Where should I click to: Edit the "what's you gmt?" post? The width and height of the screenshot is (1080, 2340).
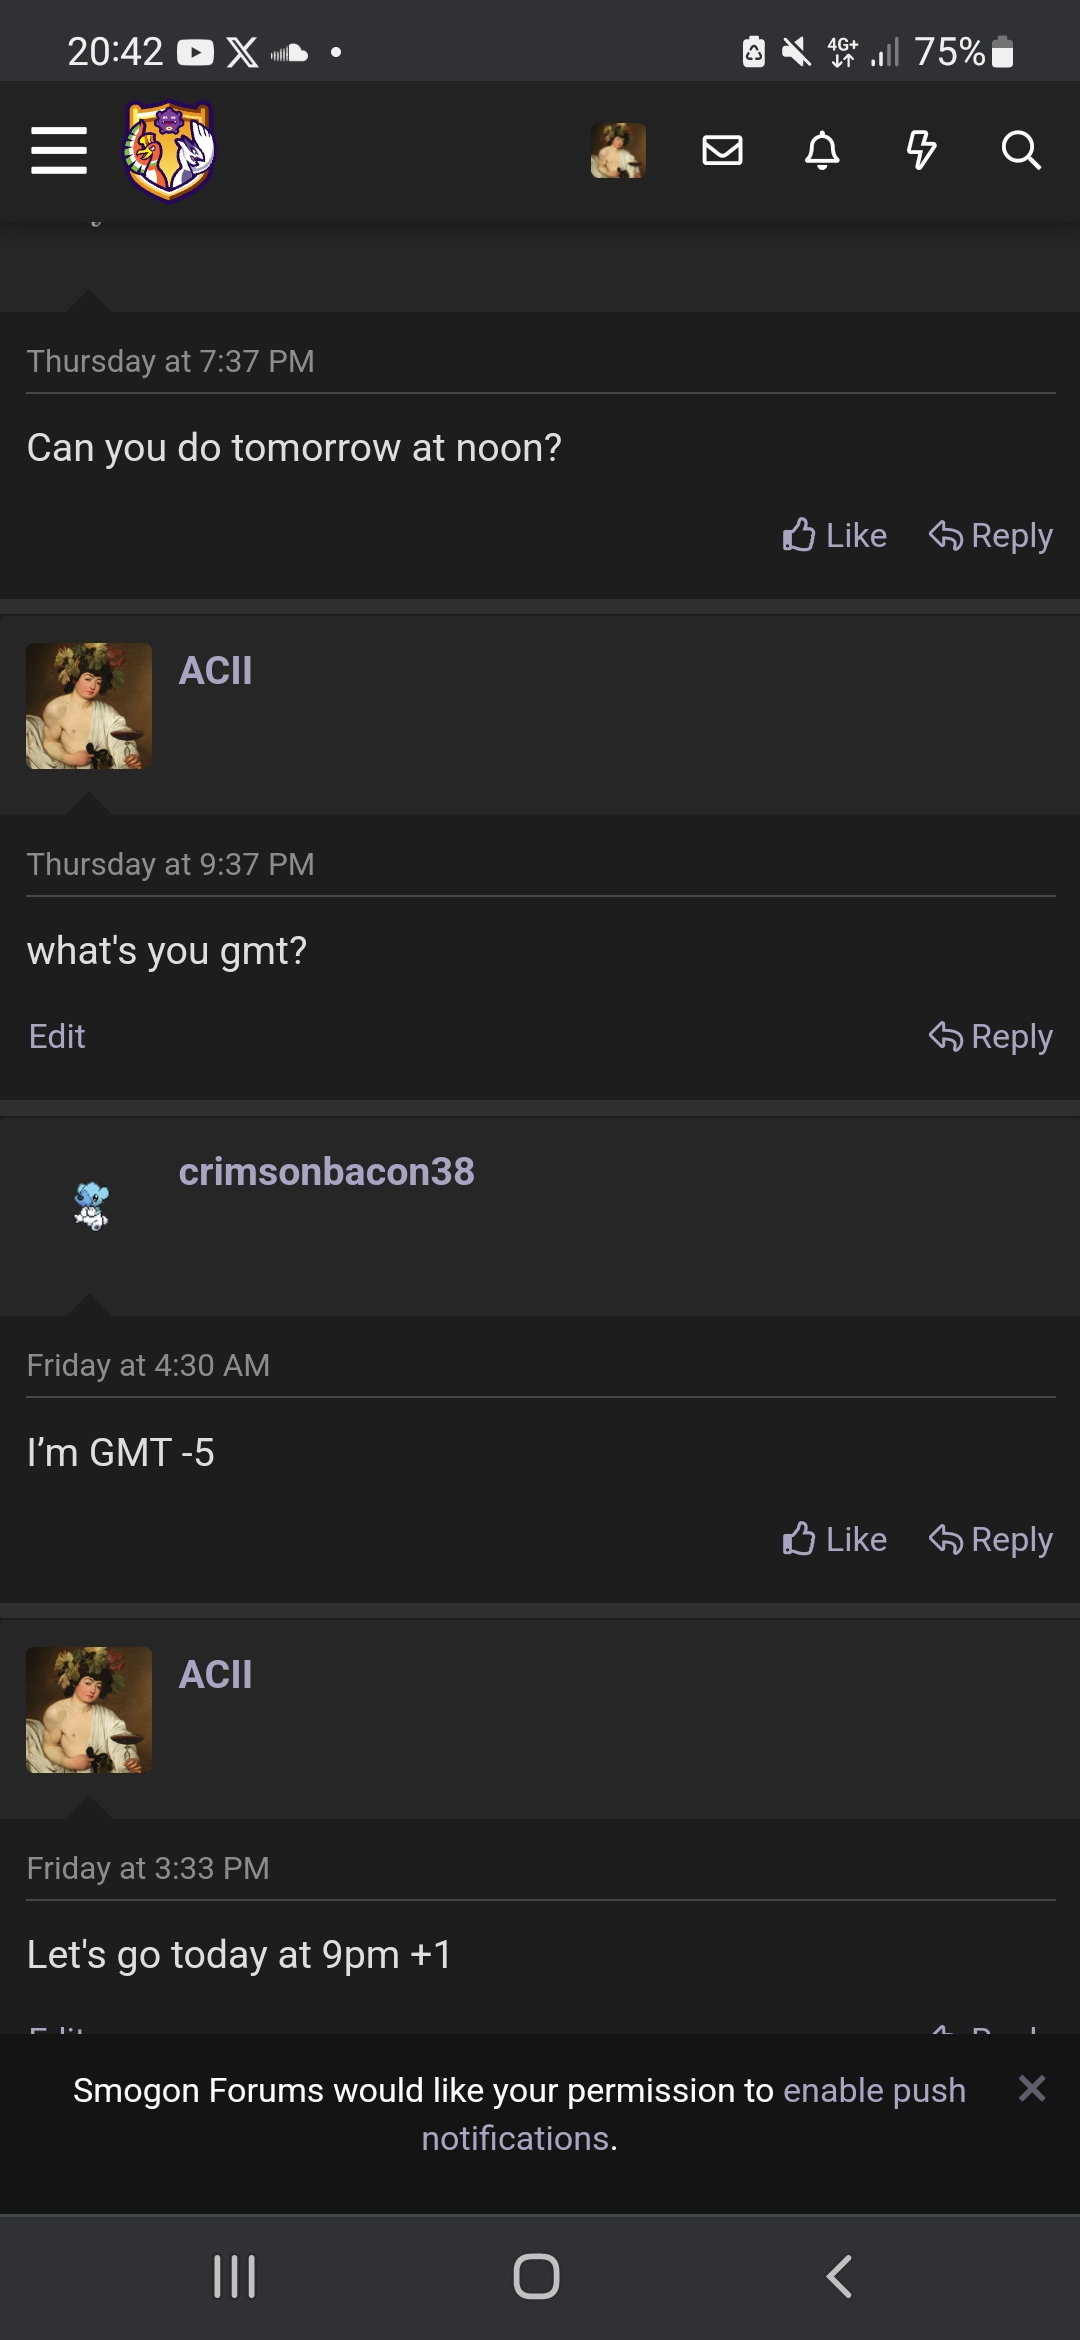57,1036
